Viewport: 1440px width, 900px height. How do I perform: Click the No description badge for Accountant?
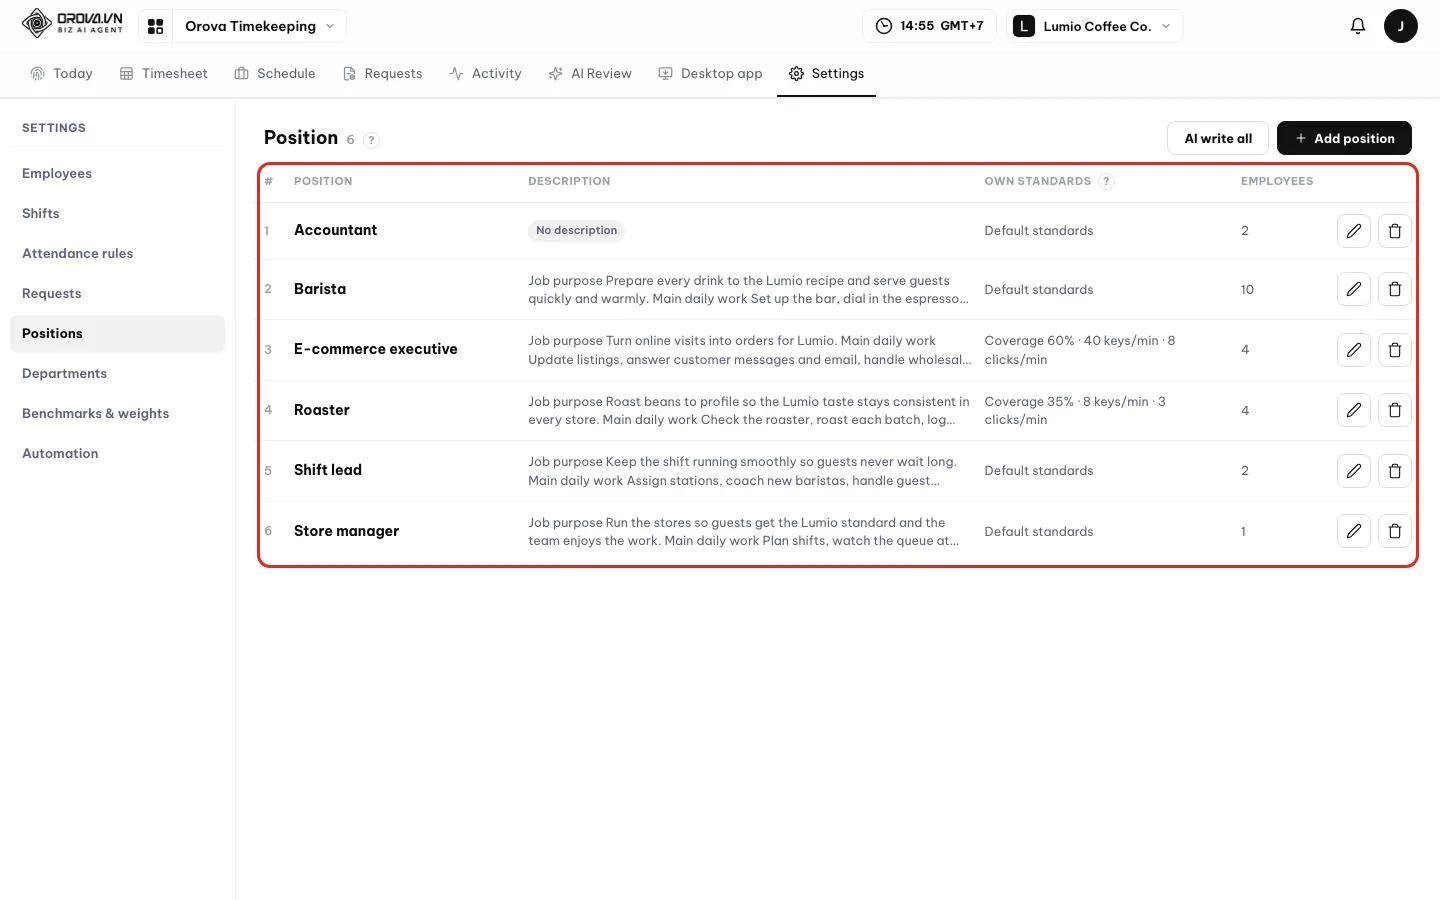pyautogui.click(x=576, y=231)
